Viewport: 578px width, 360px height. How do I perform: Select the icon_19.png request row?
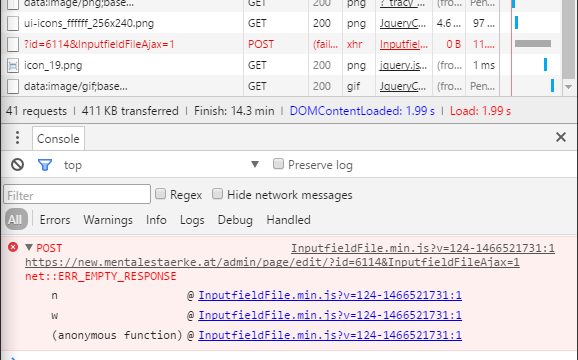pos(53,66)
